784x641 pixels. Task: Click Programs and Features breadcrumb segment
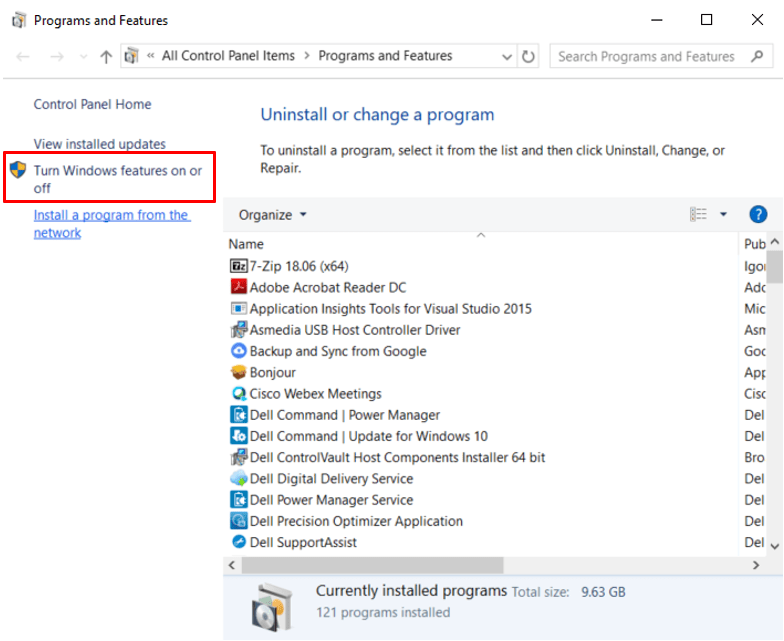pyautogui.click(x=385, y=56)
